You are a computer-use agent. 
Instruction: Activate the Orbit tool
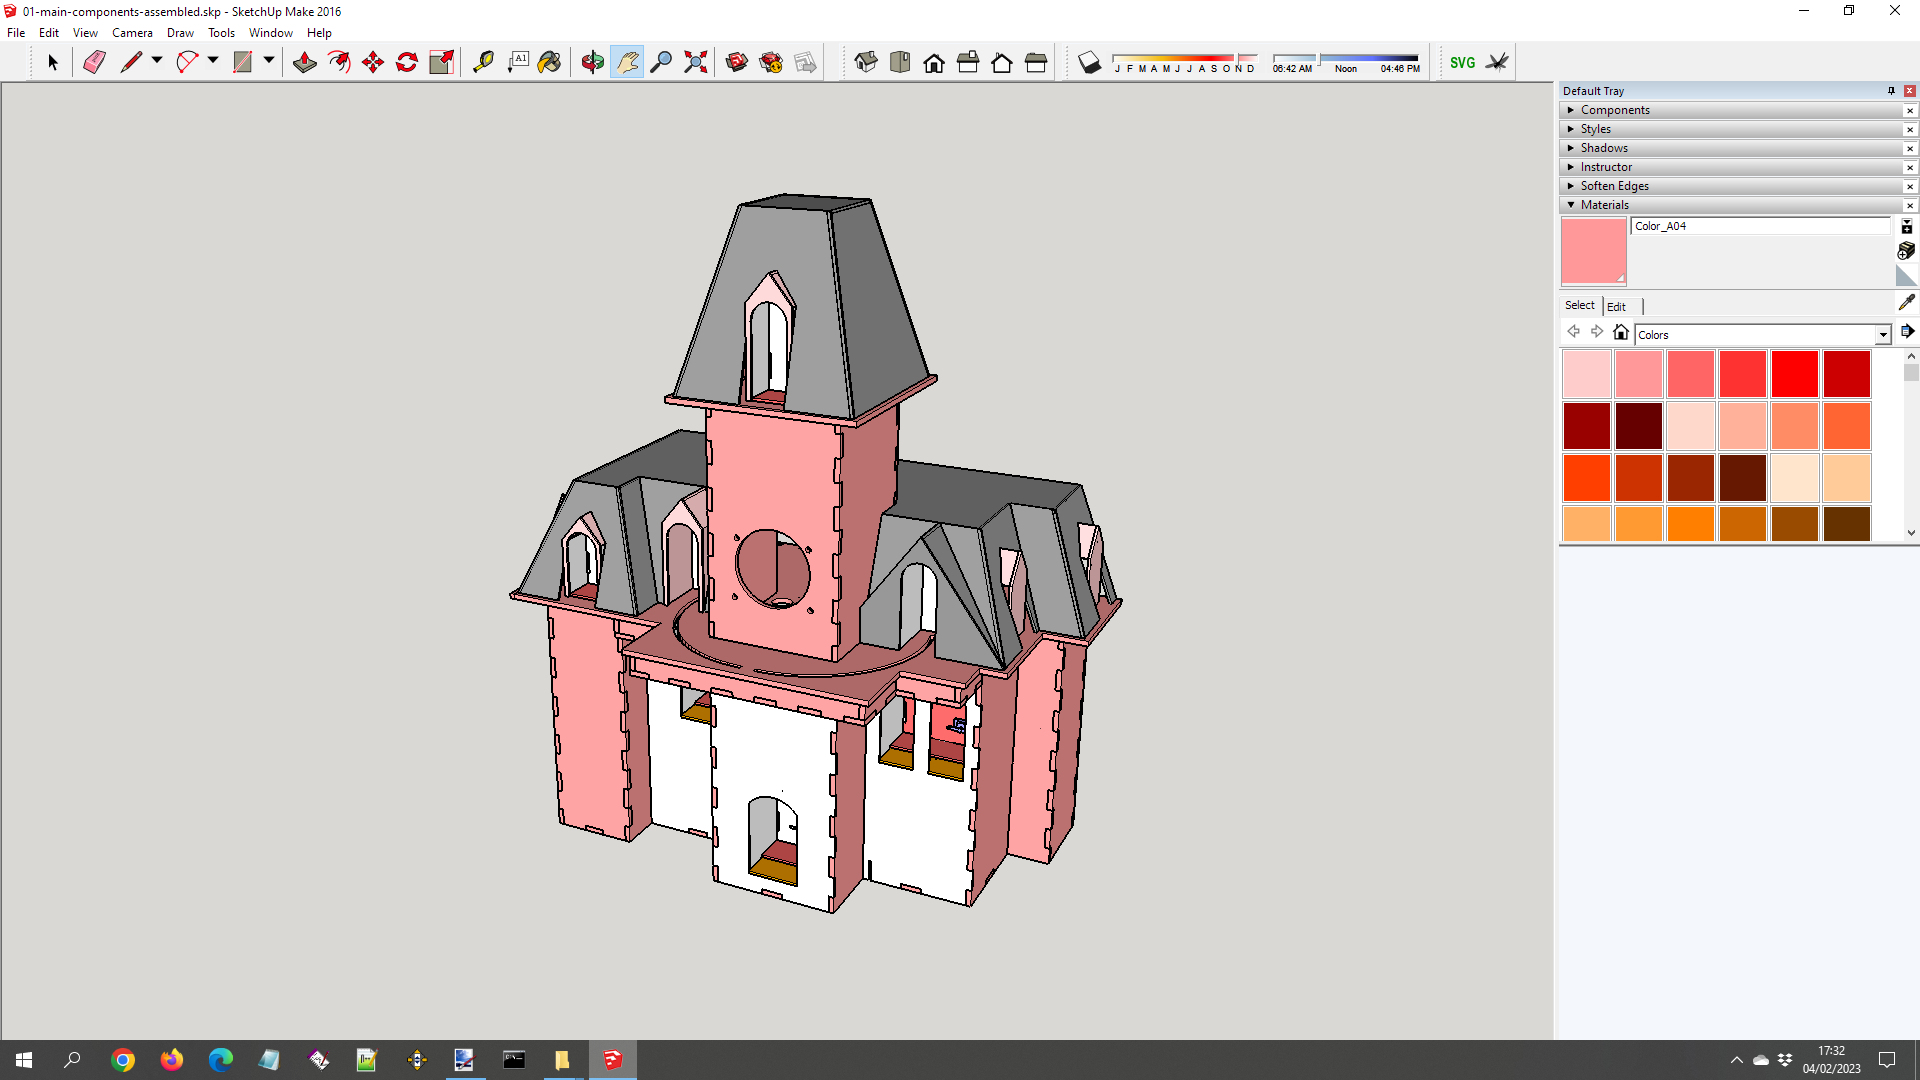point(593,62)
